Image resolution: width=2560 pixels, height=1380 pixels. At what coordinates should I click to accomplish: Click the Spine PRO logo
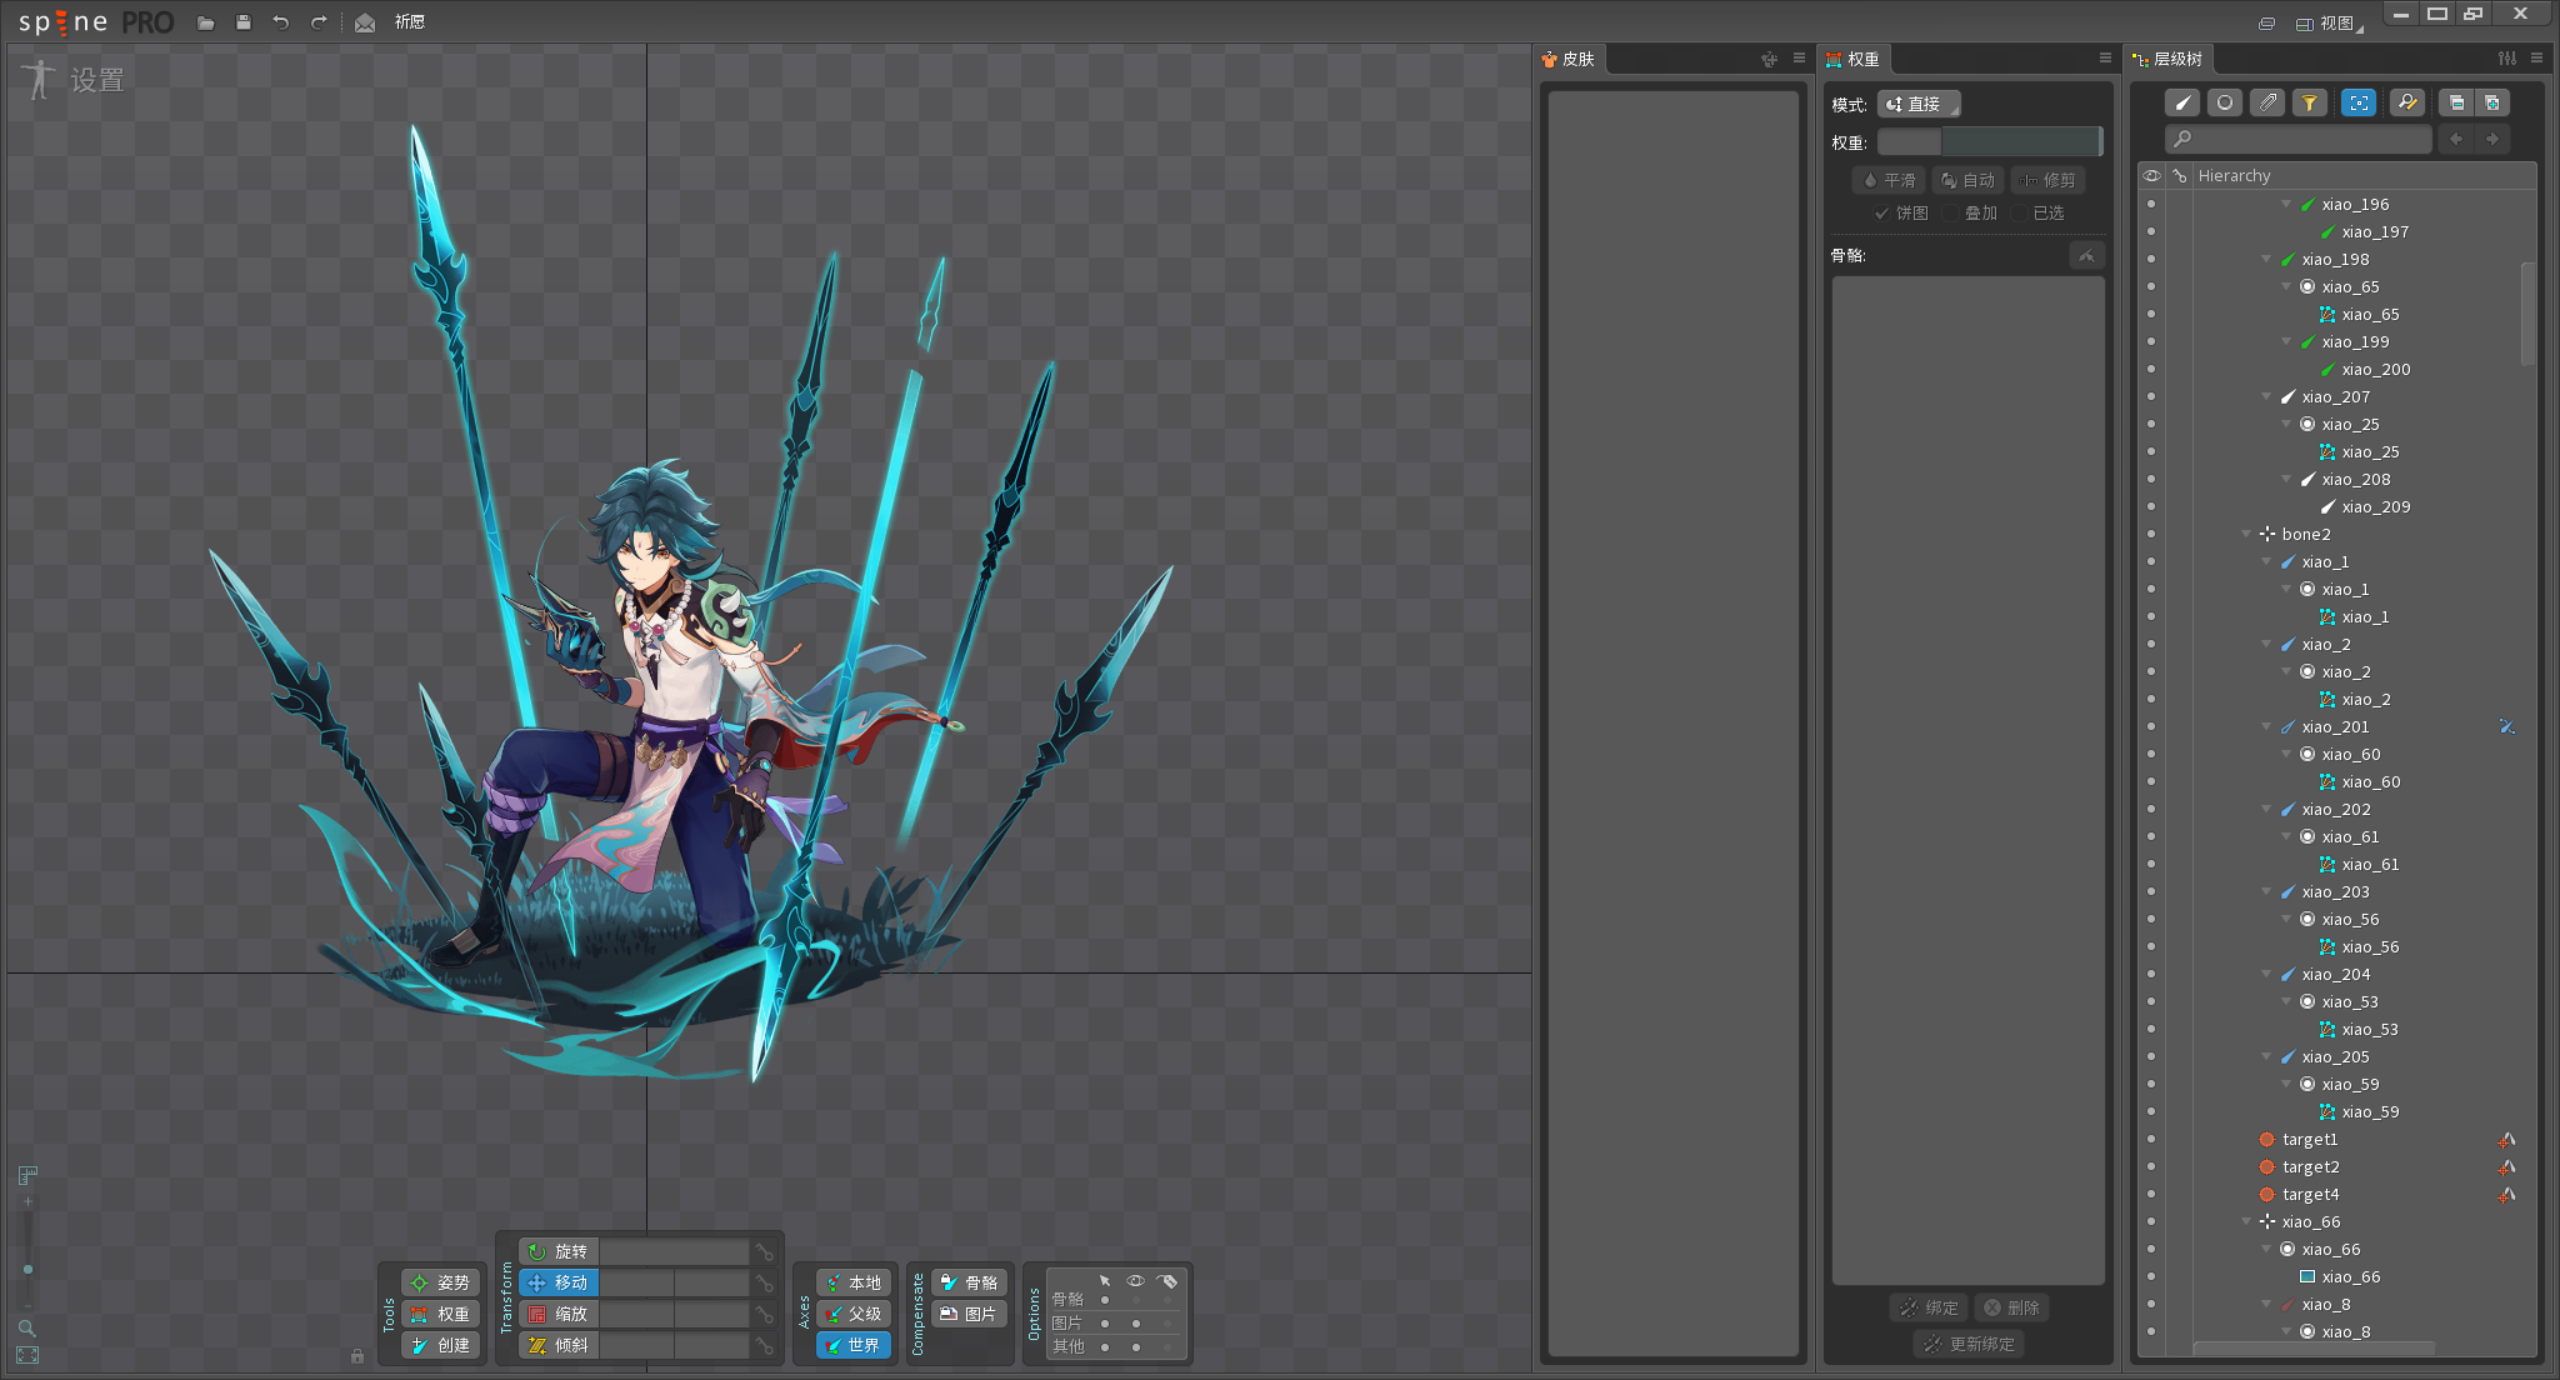[96, 22]
